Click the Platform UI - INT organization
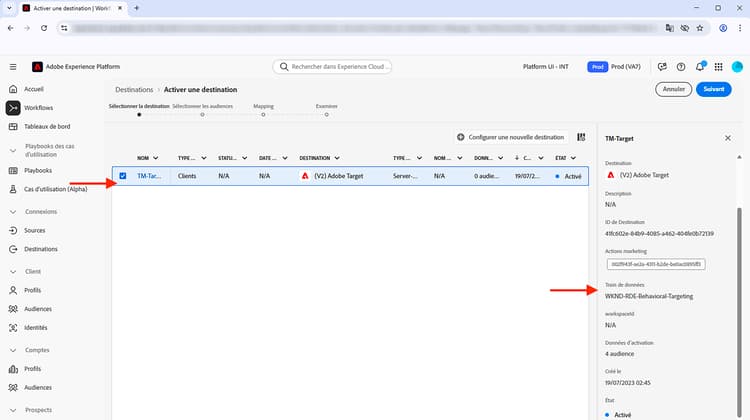 pyautogui.click(x=546, y=67)
